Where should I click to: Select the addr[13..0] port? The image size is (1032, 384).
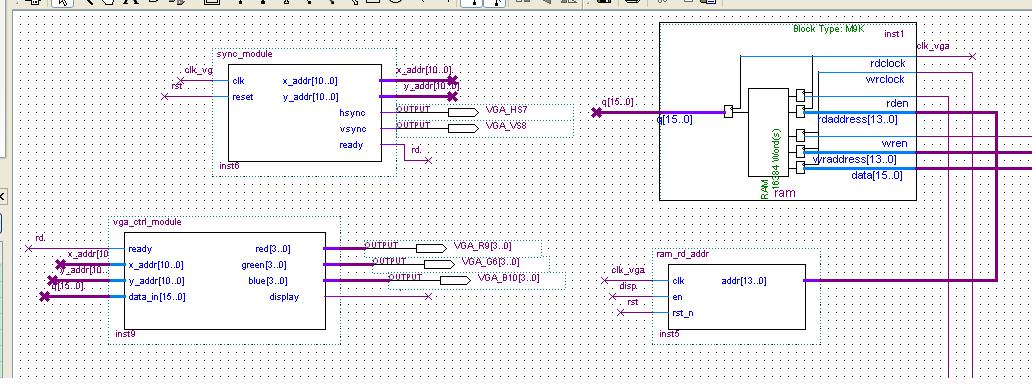coord(744,281)
